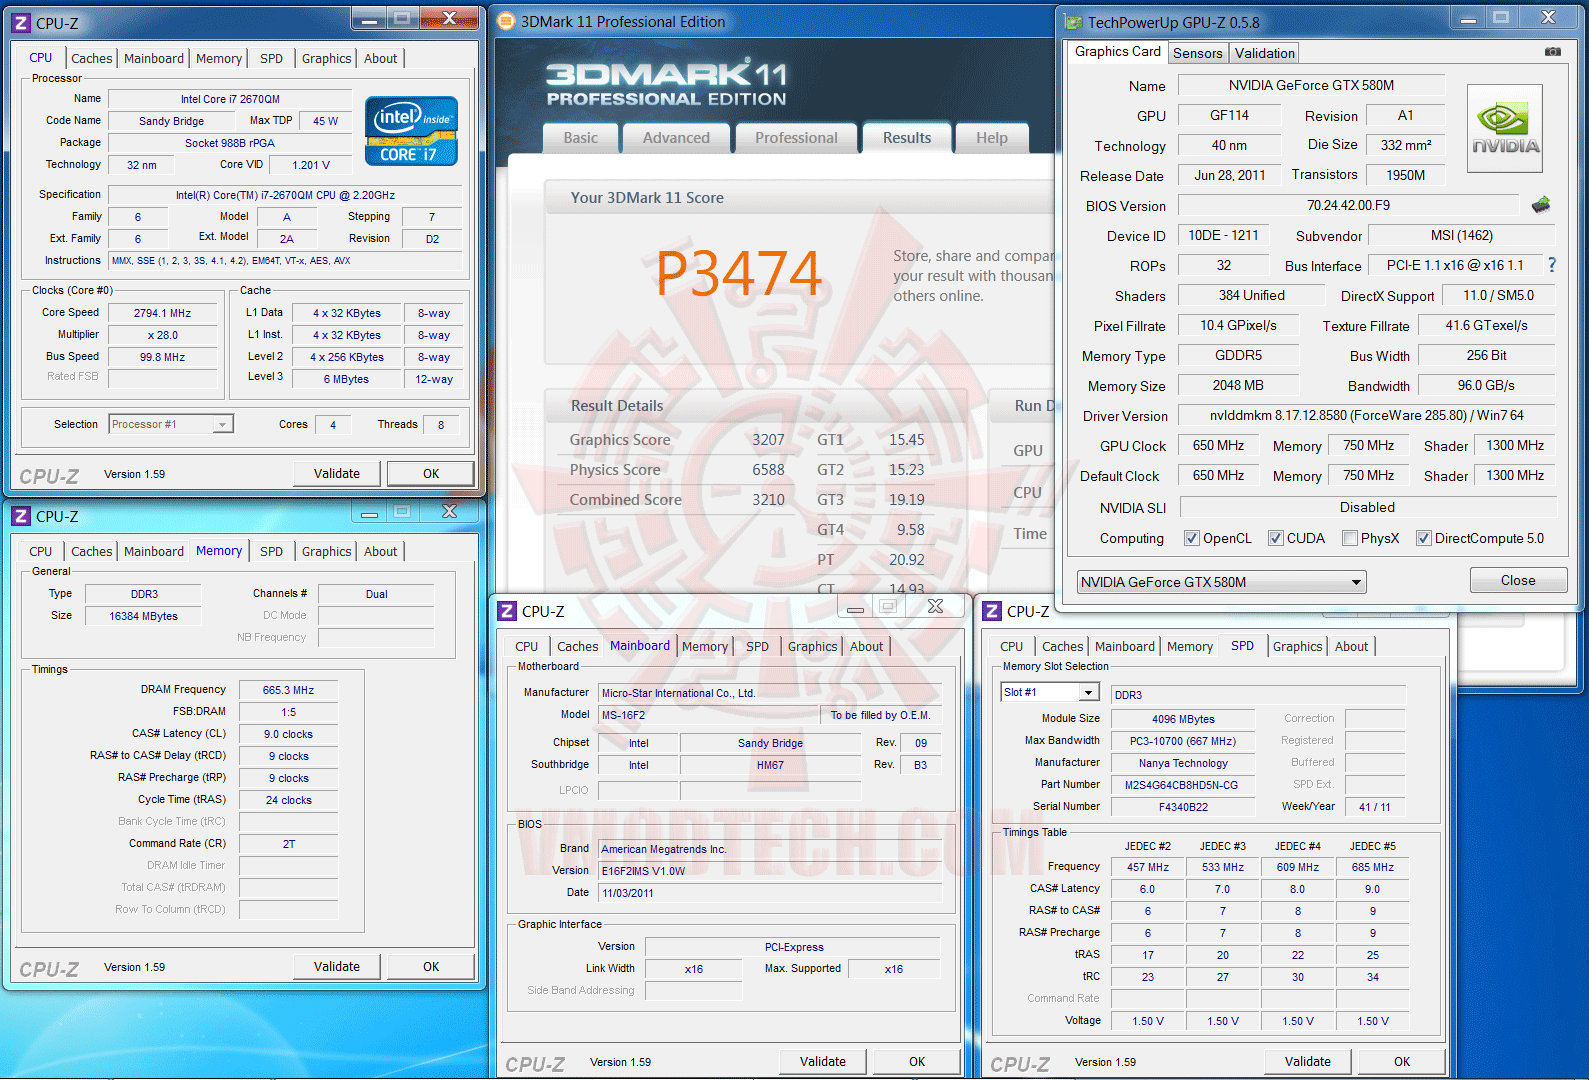
Task: Open the Professional tab in 3DMark 11
Action: 796,138
